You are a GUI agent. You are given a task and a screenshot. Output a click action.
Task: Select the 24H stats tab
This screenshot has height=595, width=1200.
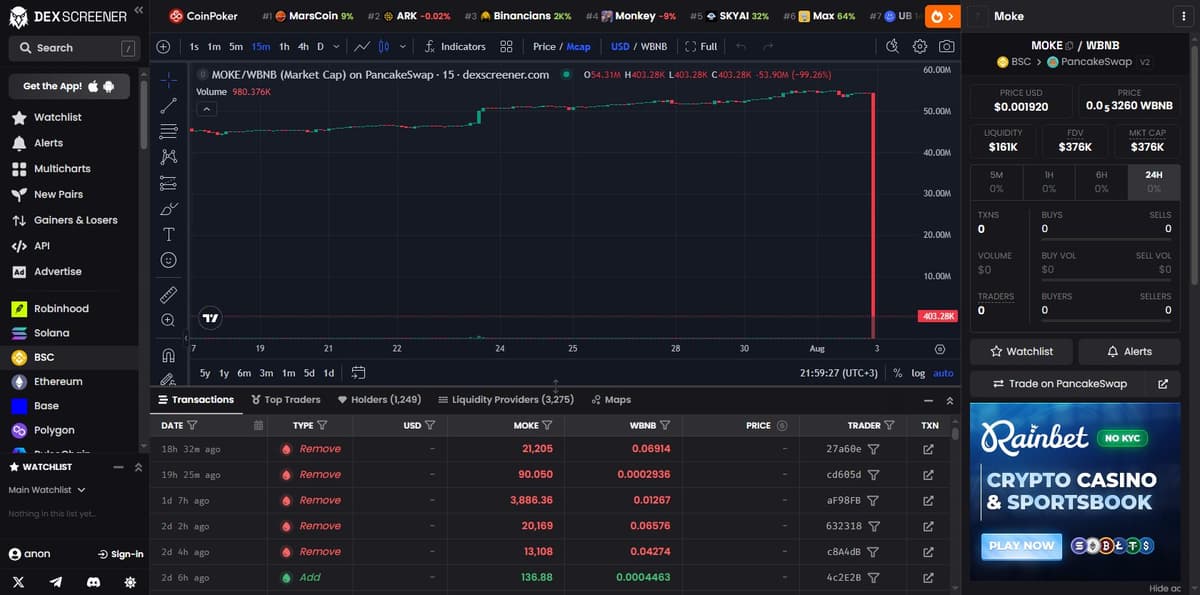point(1154,180)
